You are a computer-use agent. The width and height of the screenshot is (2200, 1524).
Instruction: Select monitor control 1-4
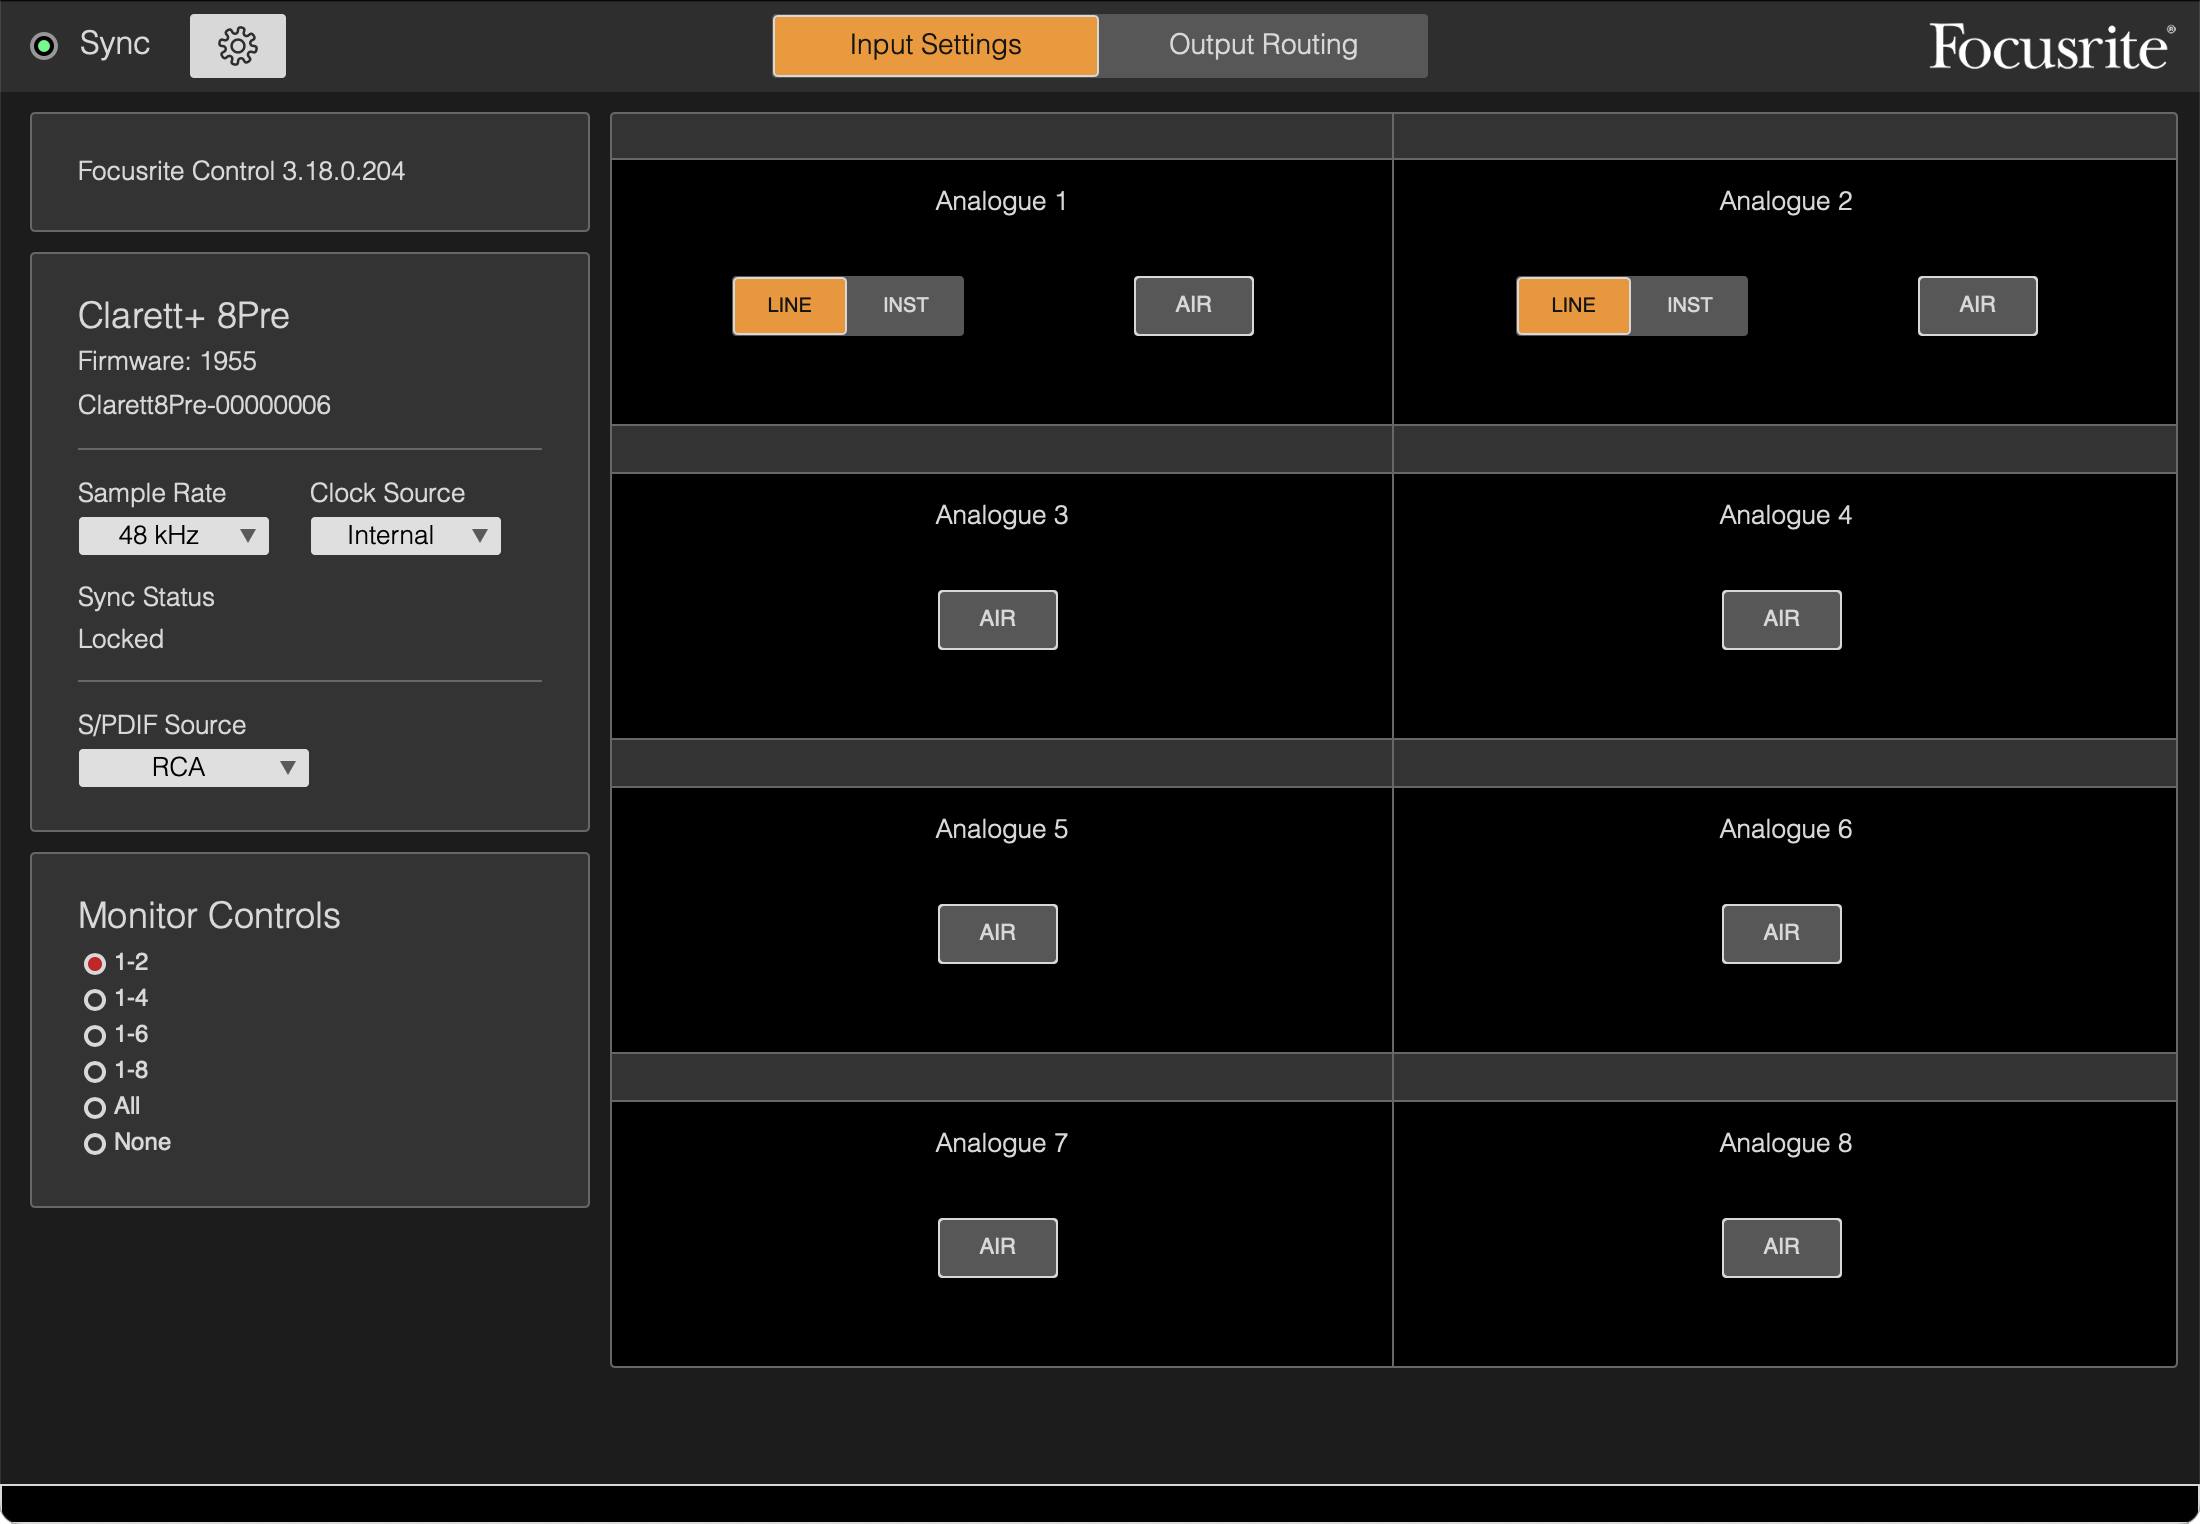[x=95, y=1000]
